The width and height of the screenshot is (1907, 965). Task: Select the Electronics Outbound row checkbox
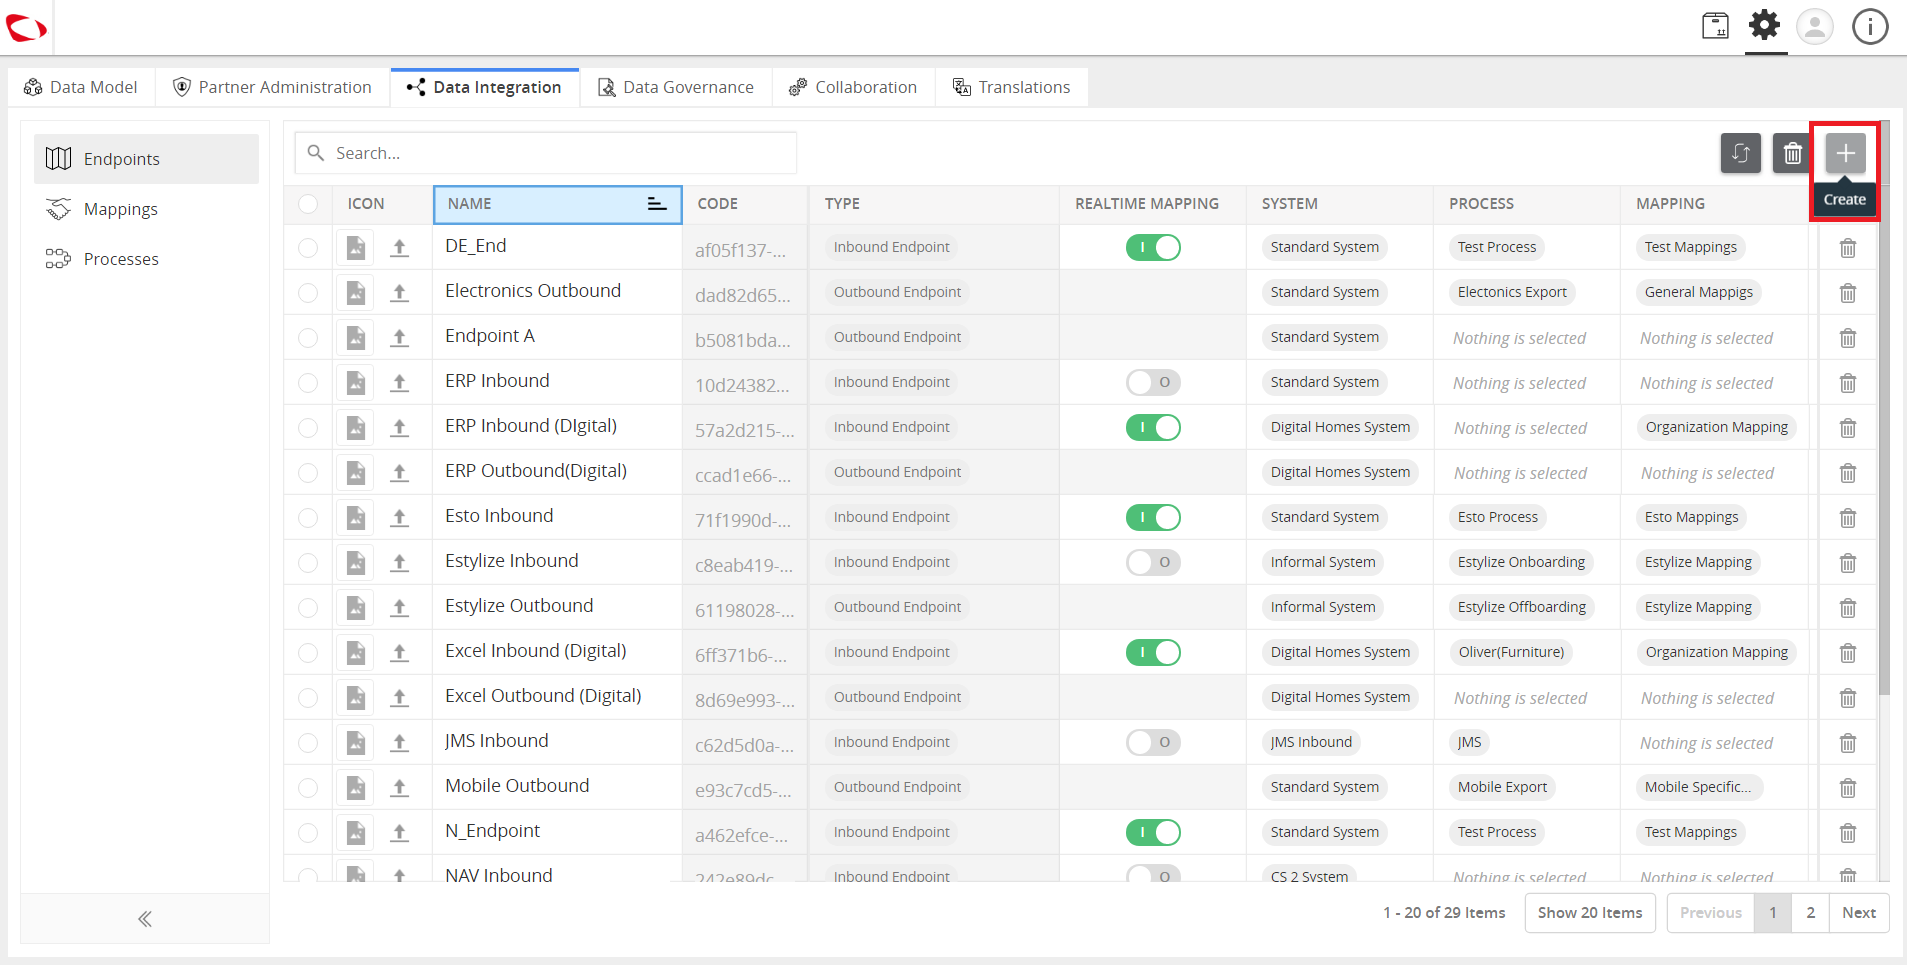coord(308,293)
